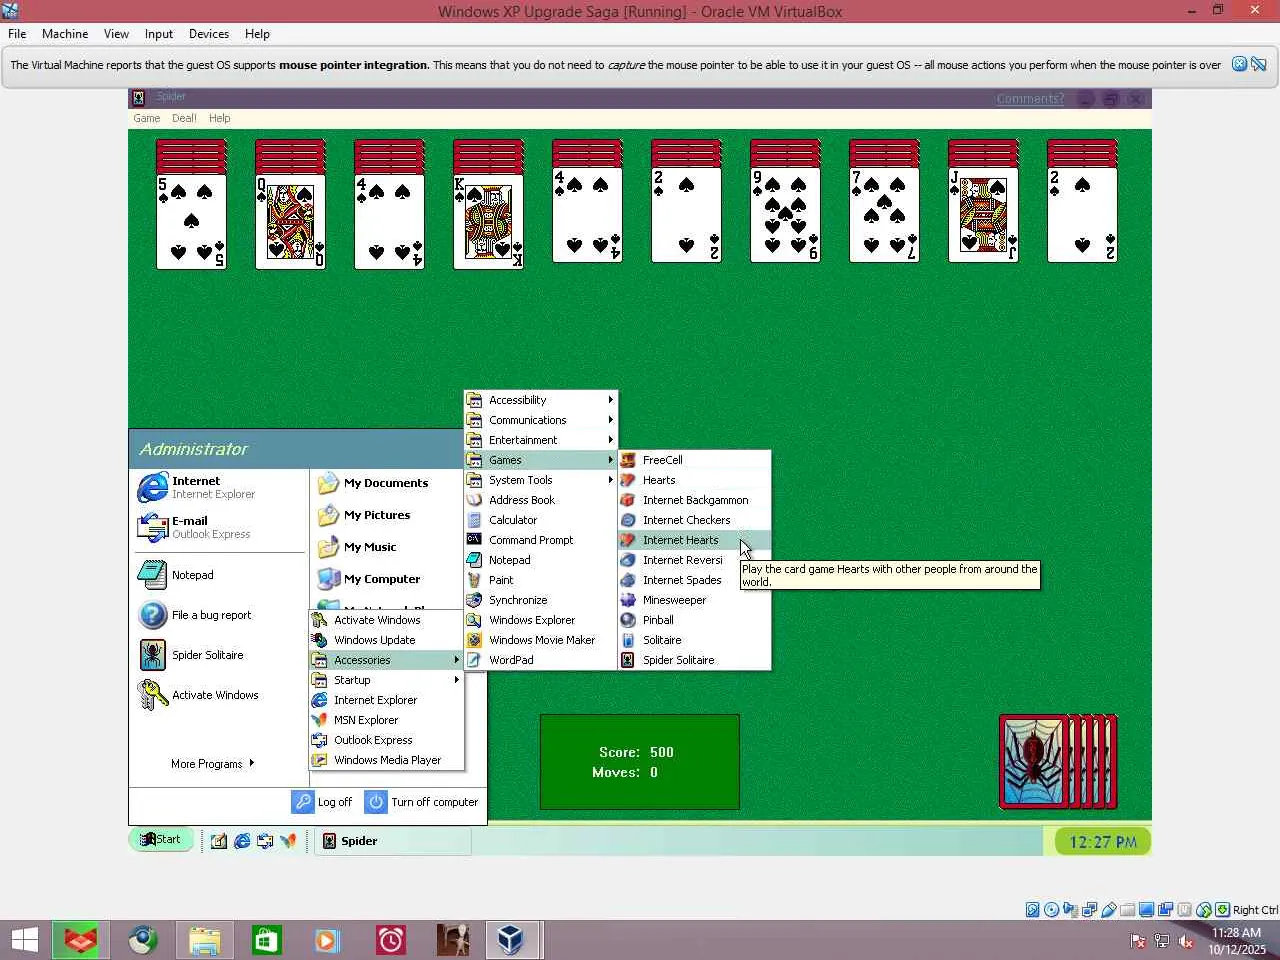
Task: Launch MSN Explorer from programs list
Action: coord(387,720)
